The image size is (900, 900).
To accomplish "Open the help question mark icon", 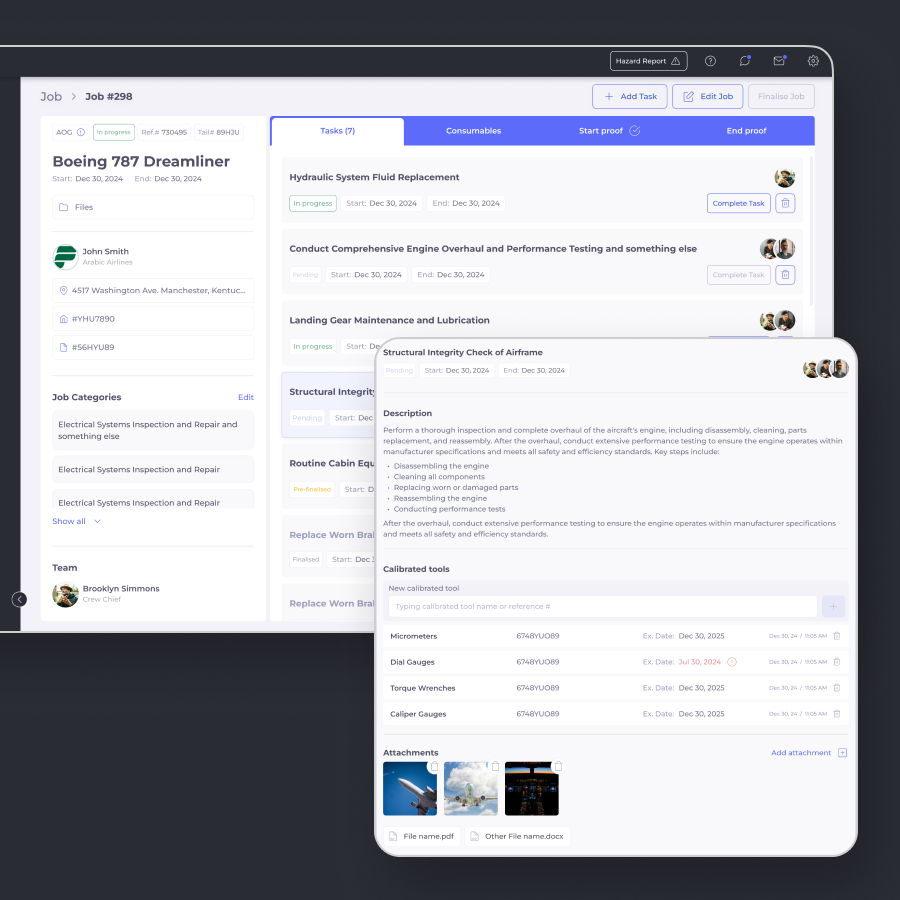I will [710, 61].
